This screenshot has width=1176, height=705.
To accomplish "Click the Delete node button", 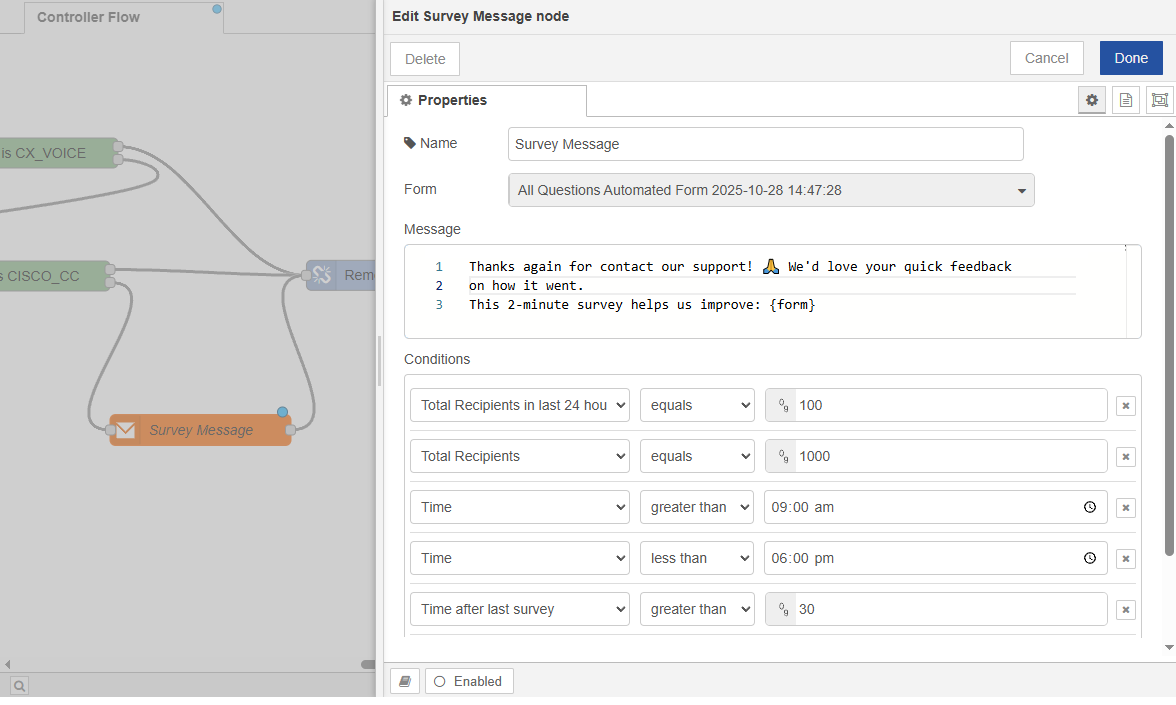I will [425, 59].
